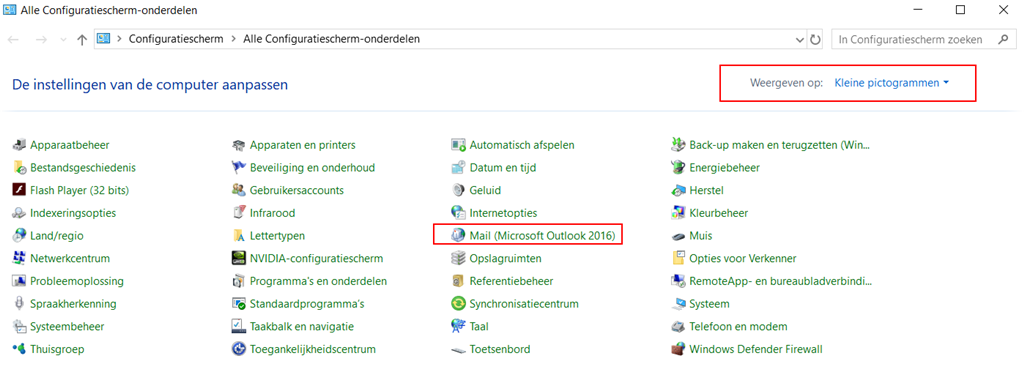Select the Configuratiescherm breadcrumb in address bar
The width and height of the screenshot is (1024, 388).
176,39
